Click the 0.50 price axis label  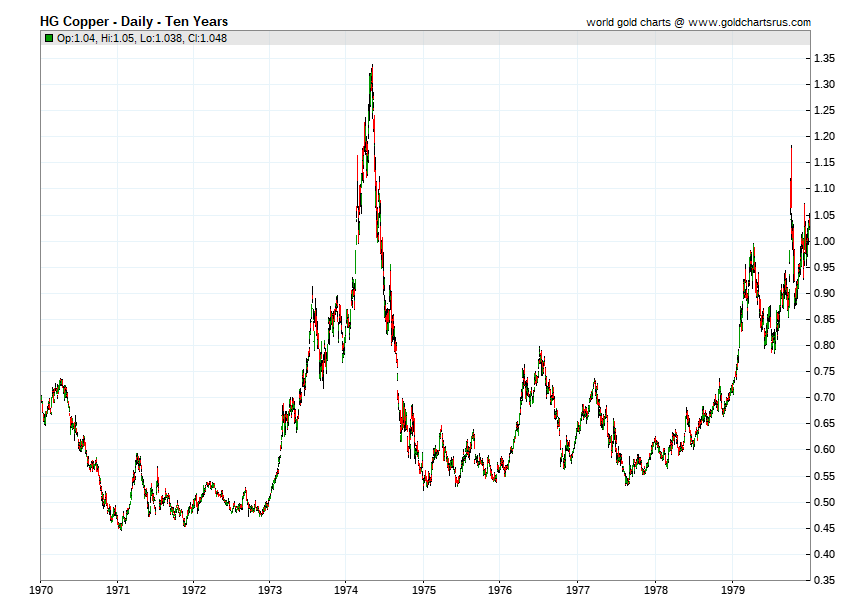(825, 503)
